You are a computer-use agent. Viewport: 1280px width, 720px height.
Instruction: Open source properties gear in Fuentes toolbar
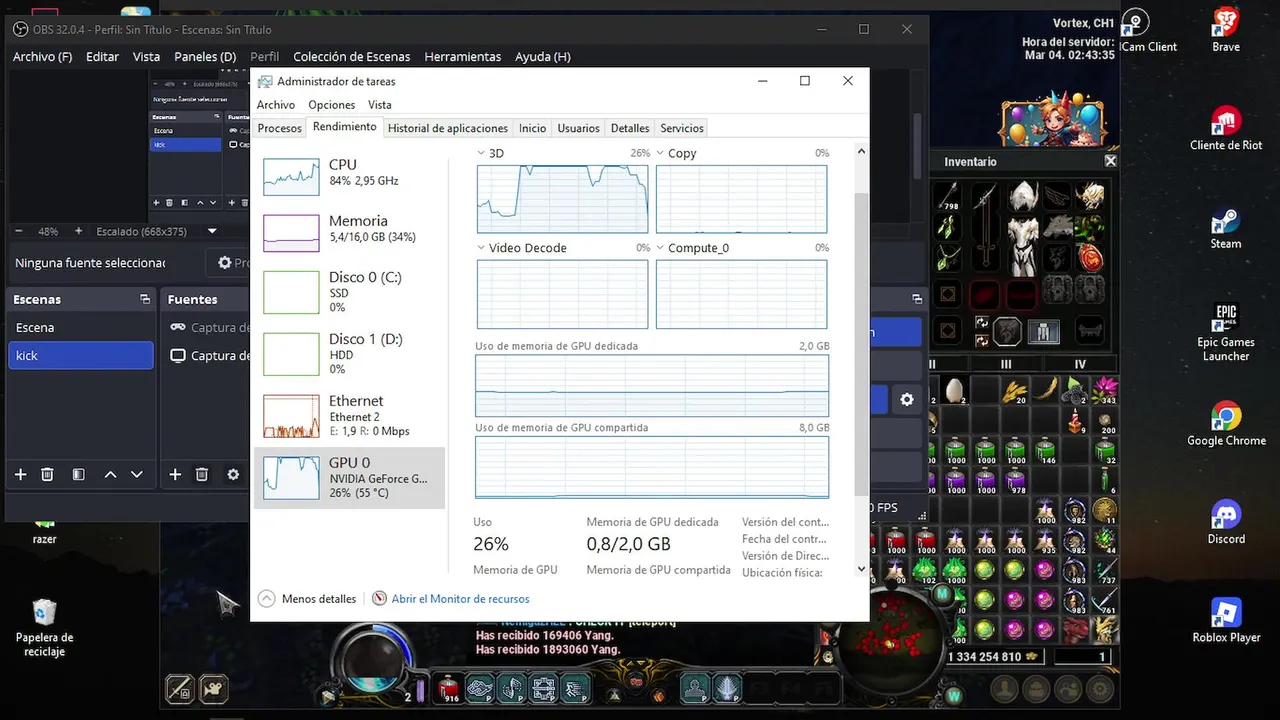point(233,474)
